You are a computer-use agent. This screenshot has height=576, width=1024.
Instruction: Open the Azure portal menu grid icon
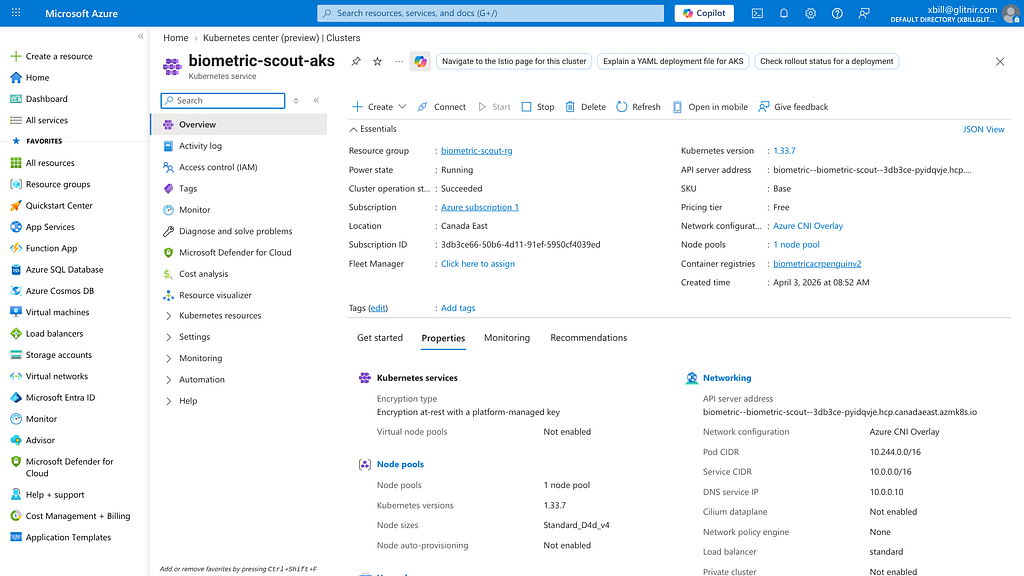point(16,13)
